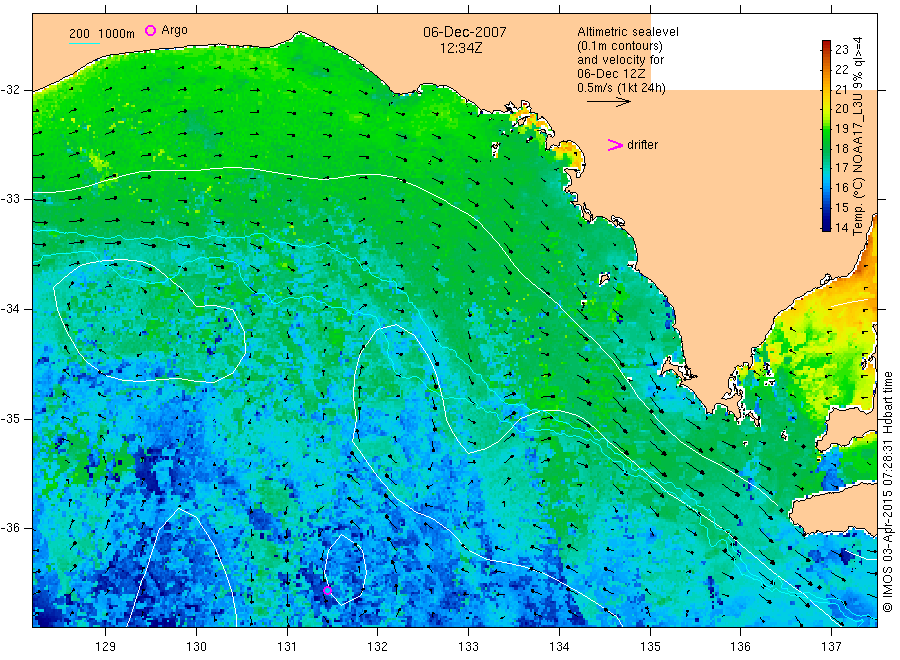This screenshot has height=660, width=900.
Task: Click the longitude axis label 131
Action: click(x=287, y=647)
